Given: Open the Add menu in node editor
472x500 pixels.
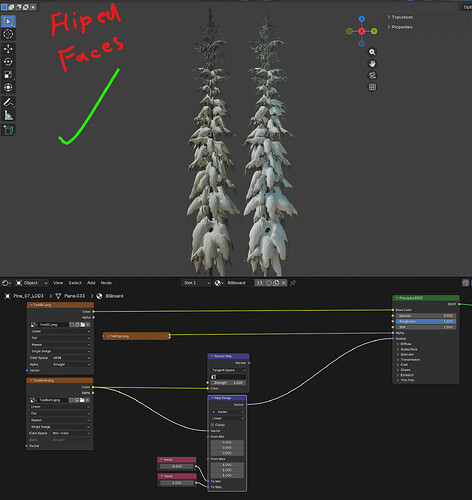Looking at the screenshot, I should coord(91,283).
